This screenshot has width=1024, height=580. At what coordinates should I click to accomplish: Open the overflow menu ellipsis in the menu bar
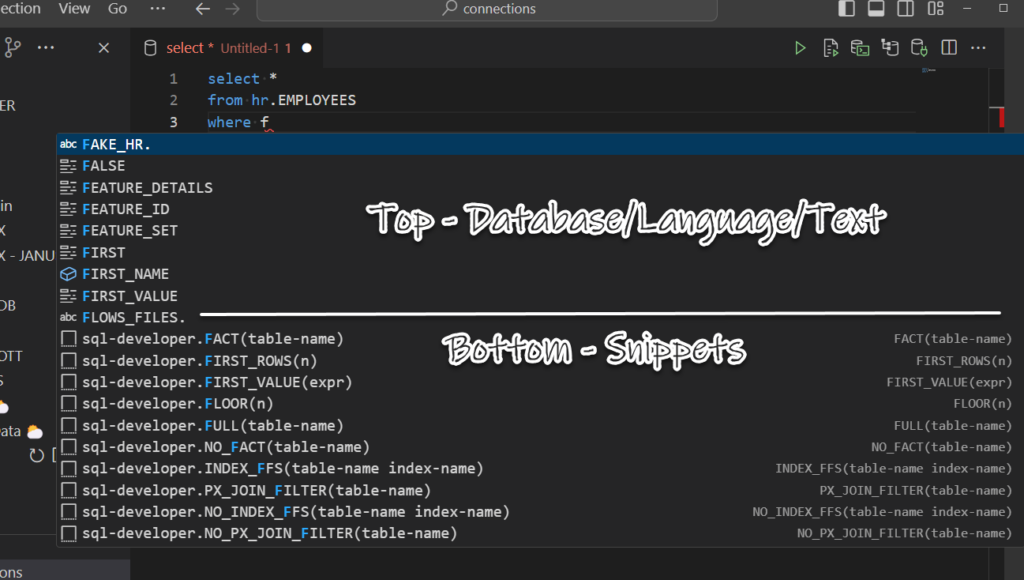pos(157,8)
